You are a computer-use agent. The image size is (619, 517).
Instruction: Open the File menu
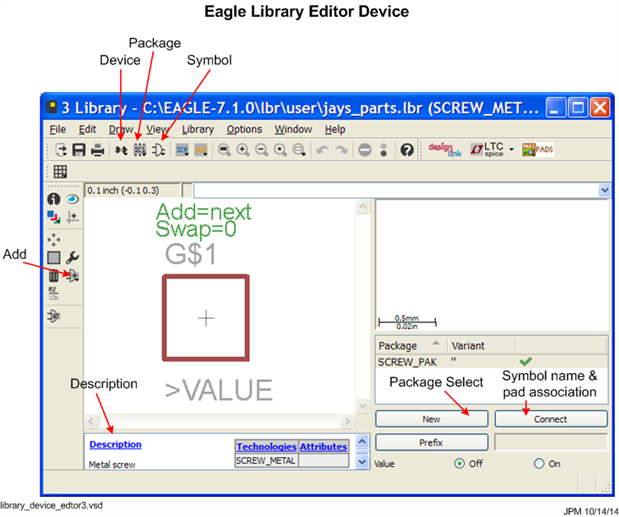58,129
